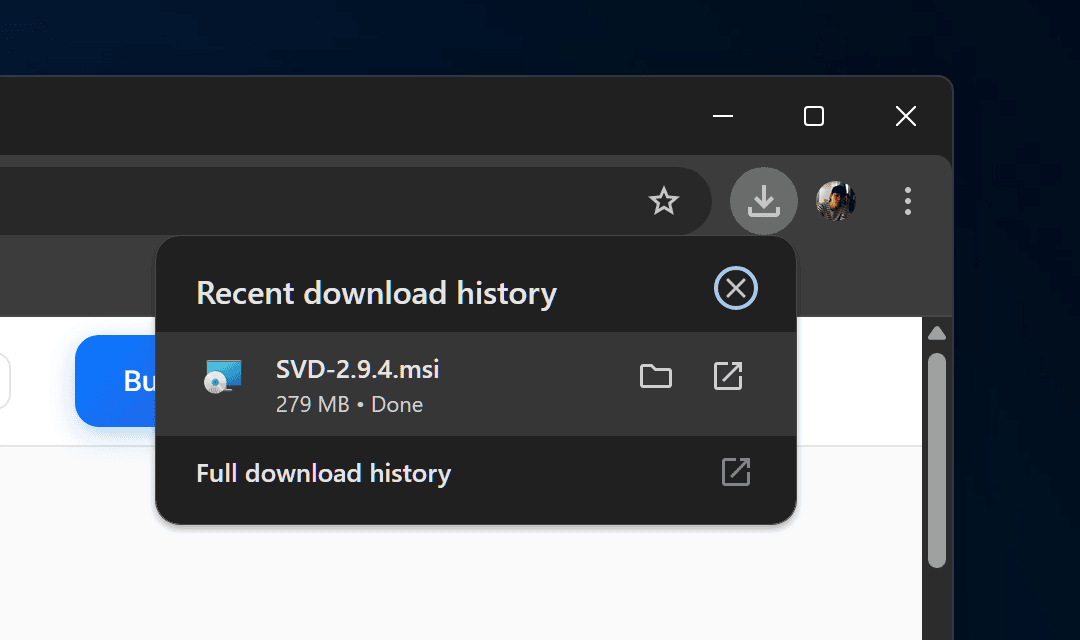Bookmark this page with the star icon
This screenshot has height=640, width=1080.
(664, 201)
